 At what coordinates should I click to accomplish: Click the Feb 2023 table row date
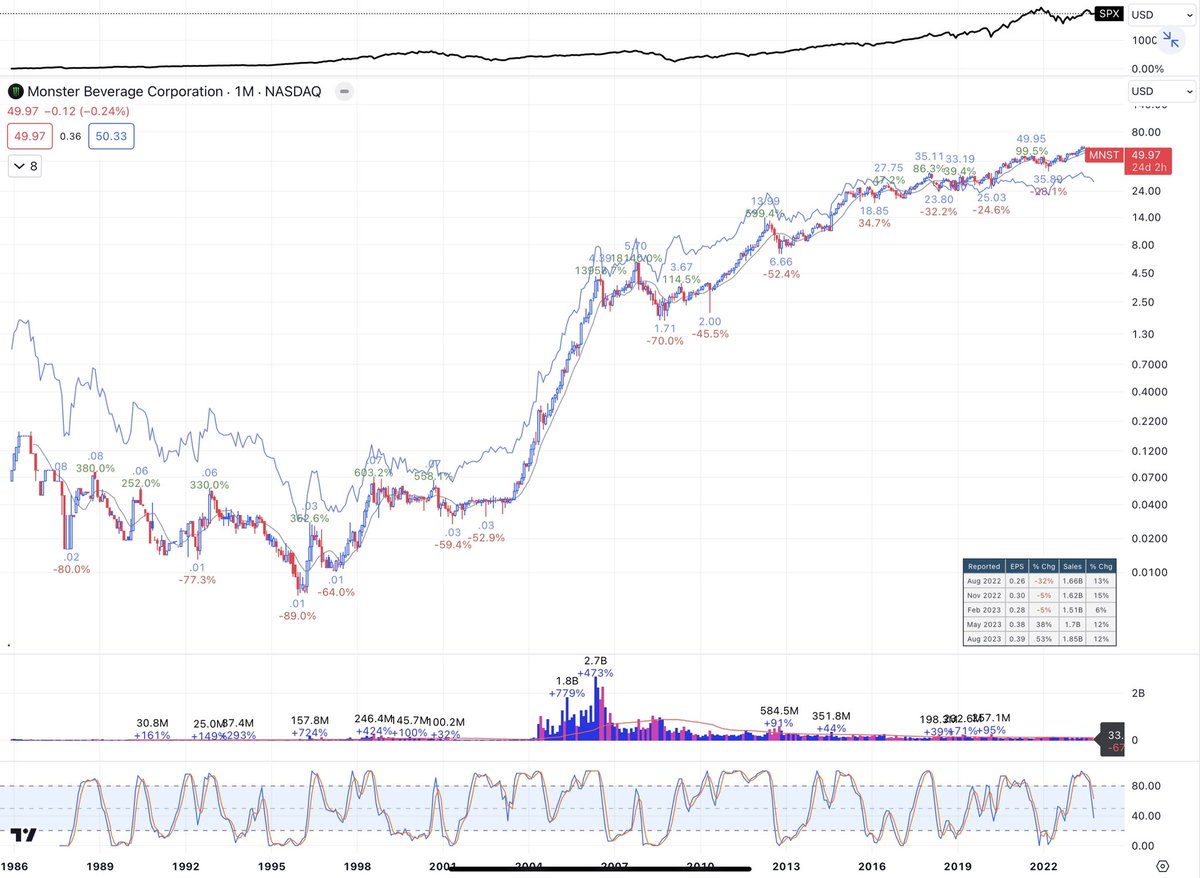click(x=984, y=609)
